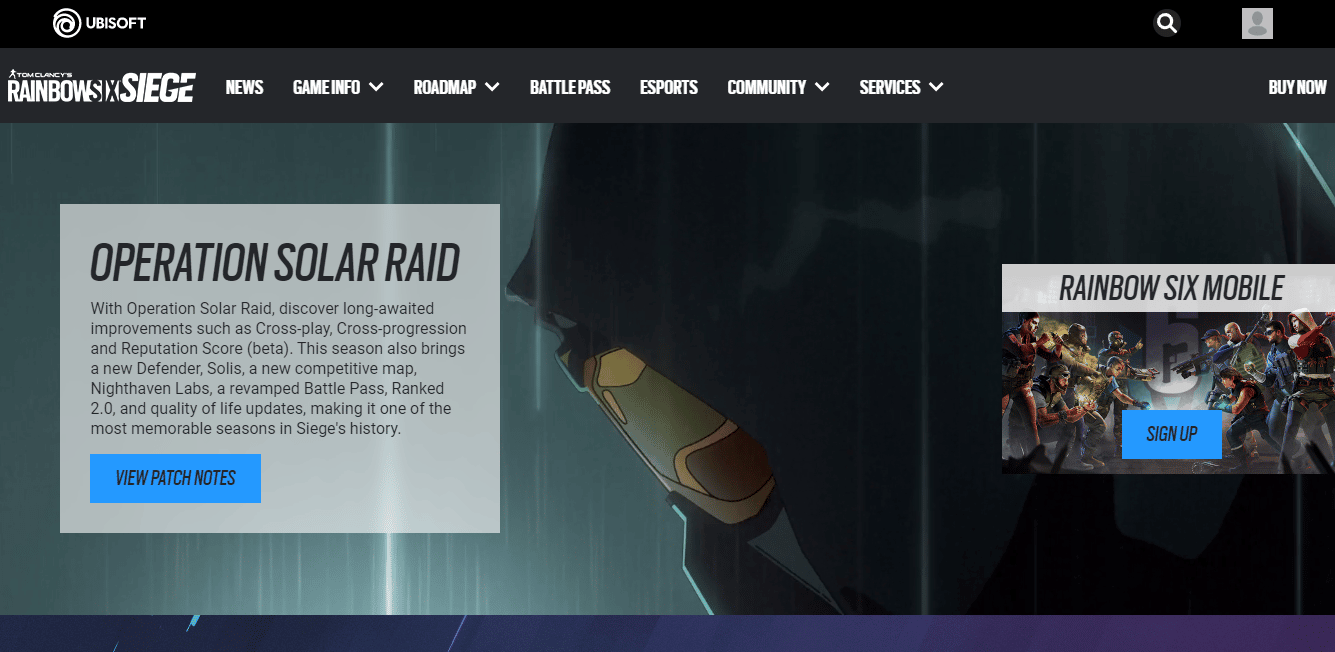
Task: Open search with the magnifier icon
Action: click(x=1166, y=23)
